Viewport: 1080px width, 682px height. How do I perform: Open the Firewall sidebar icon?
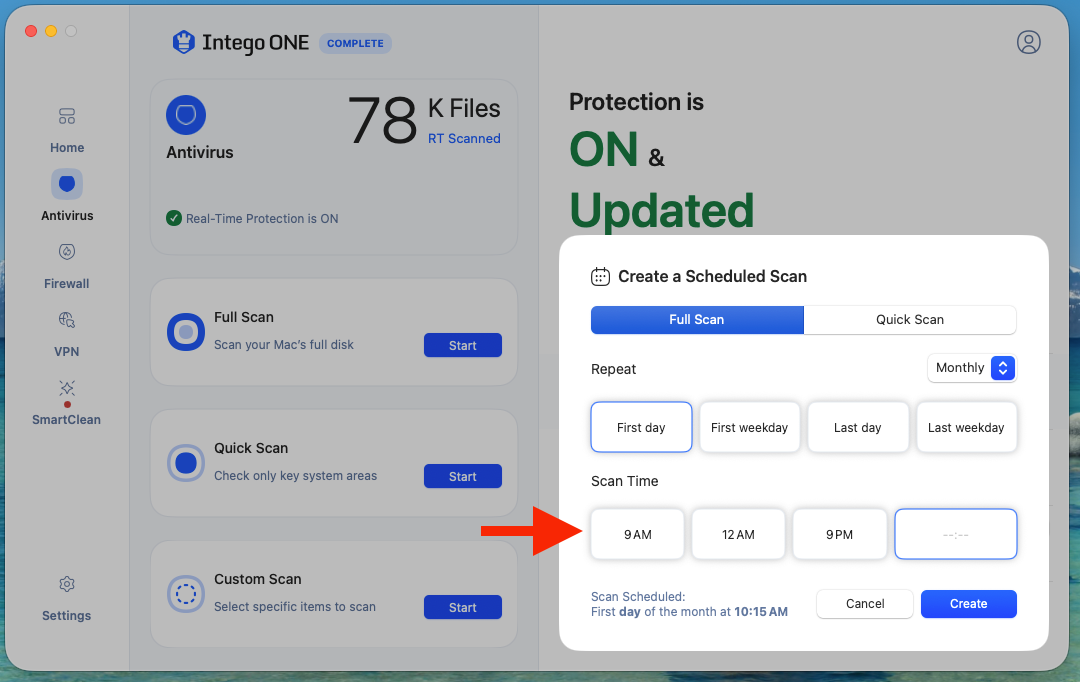tap(67, 252)
